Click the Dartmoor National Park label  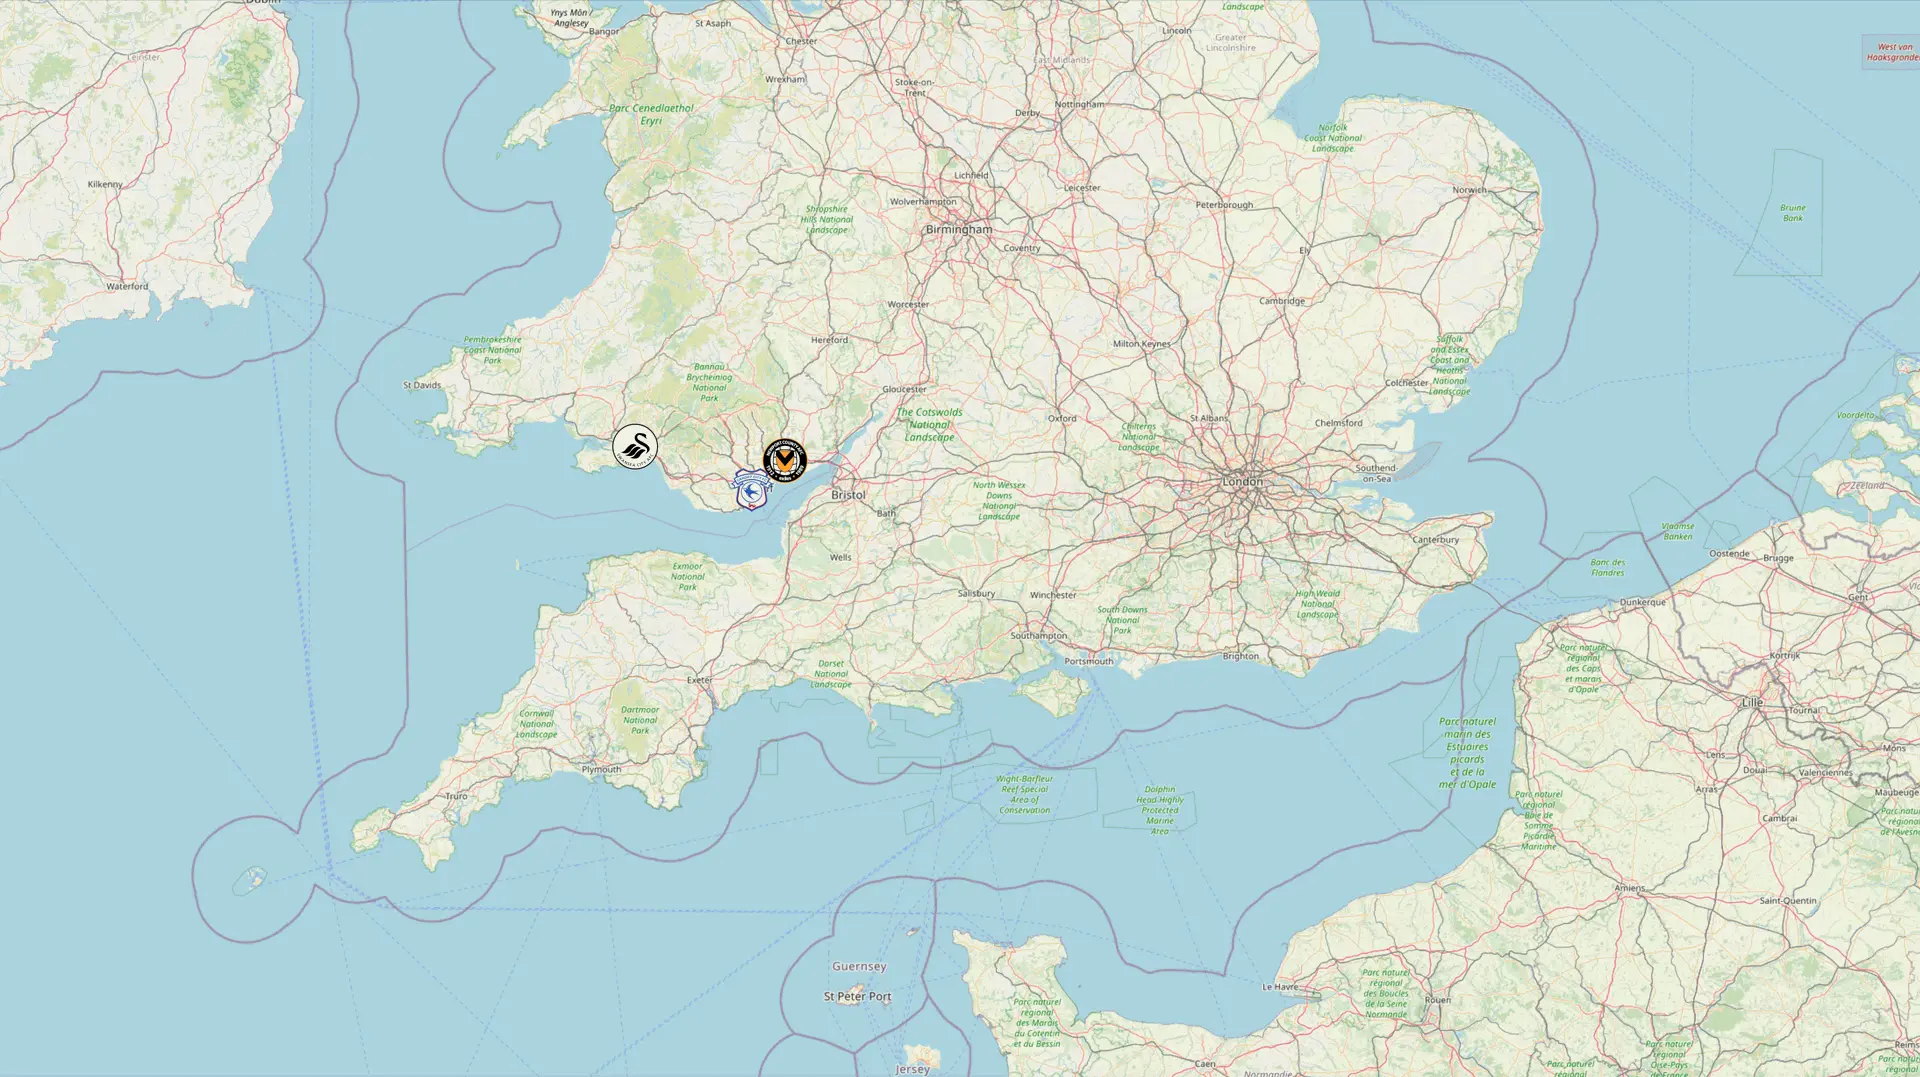click(x=640, y=720)
